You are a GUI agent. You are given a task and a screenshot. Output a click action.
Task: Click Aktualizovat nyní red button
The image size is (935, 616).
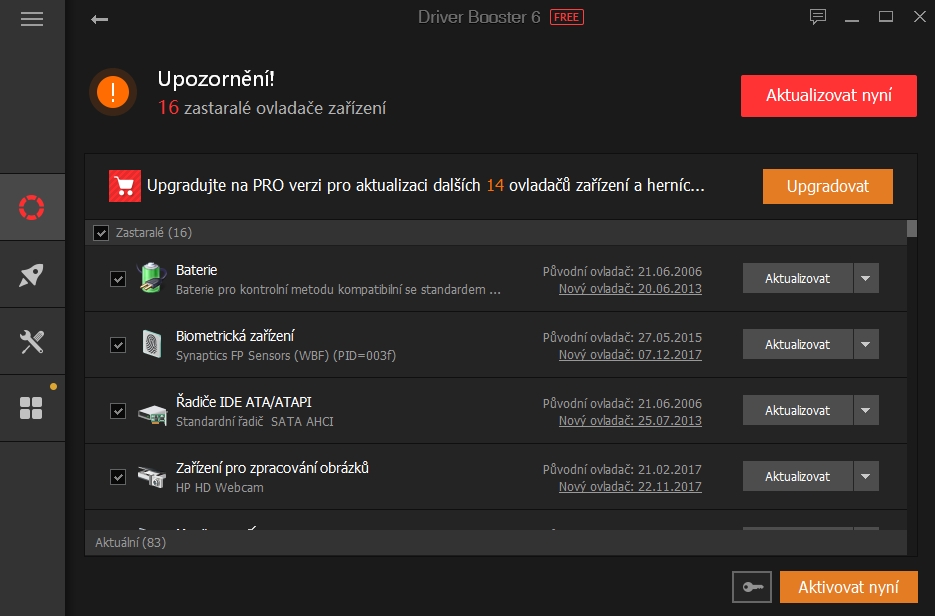[829, 95]
